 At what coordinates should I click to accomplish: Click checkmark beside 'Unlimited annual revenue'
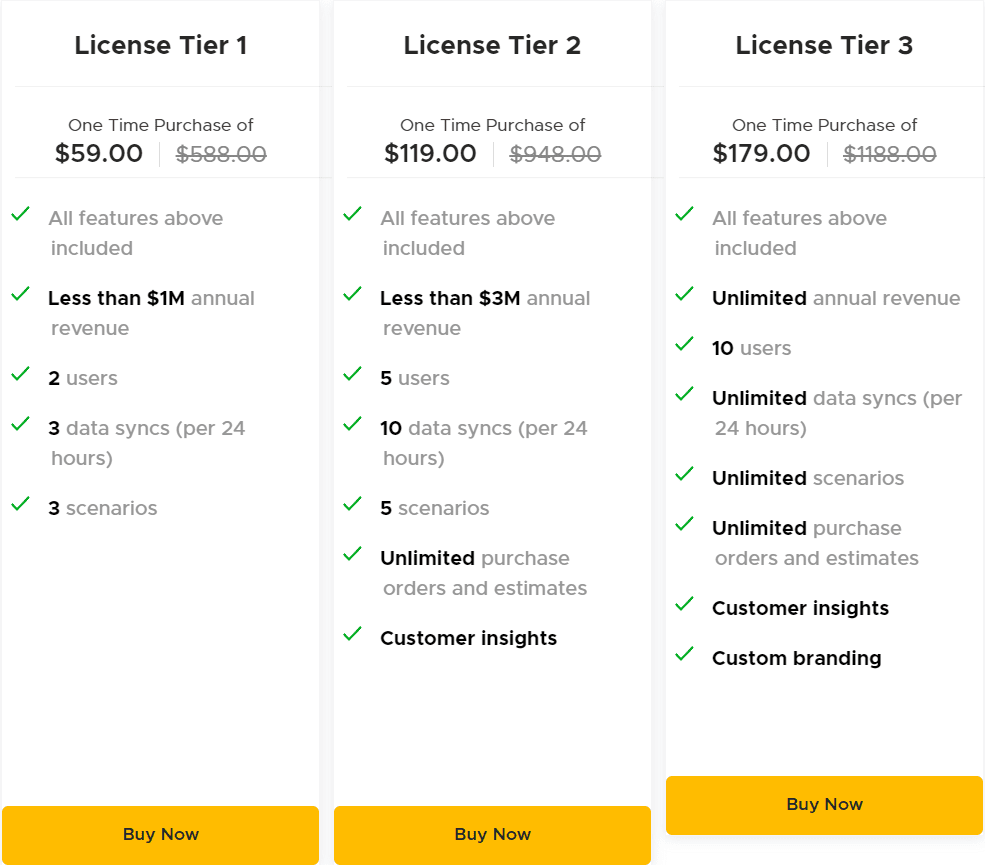tap(684, 294)
